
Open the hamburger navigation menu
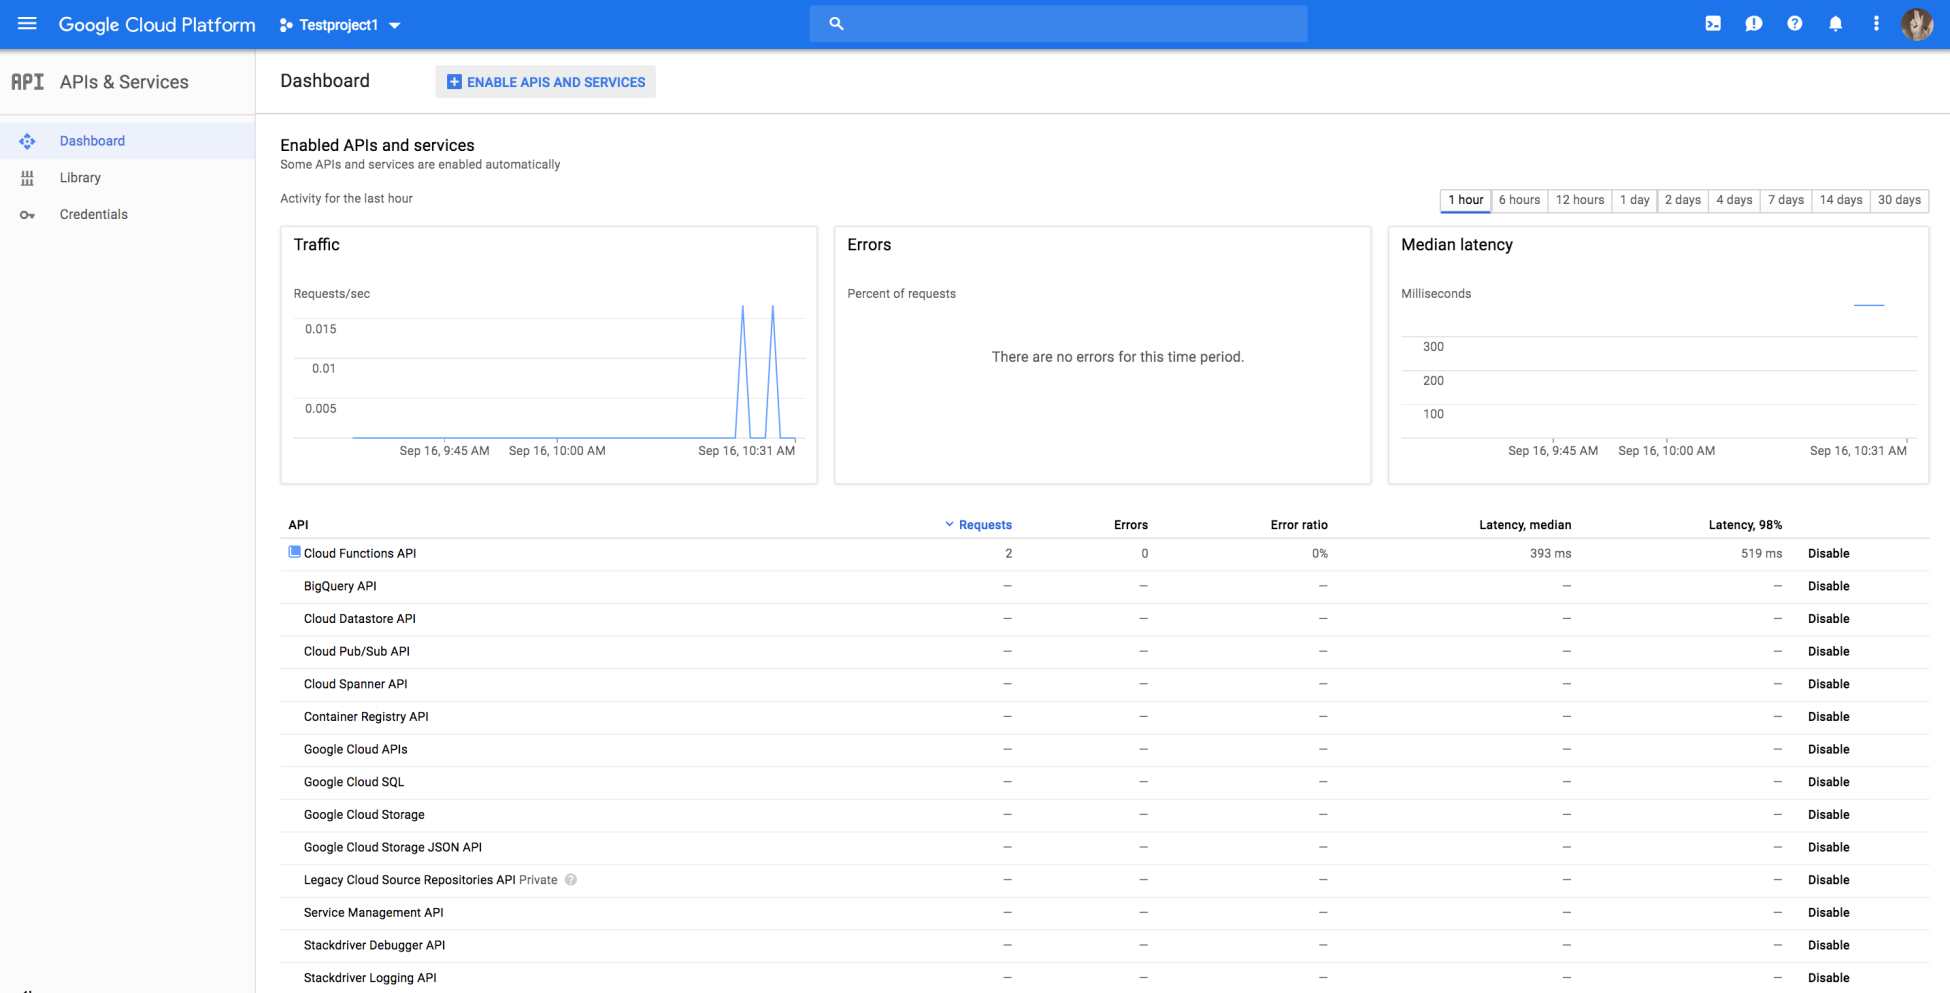click(27, 24)
